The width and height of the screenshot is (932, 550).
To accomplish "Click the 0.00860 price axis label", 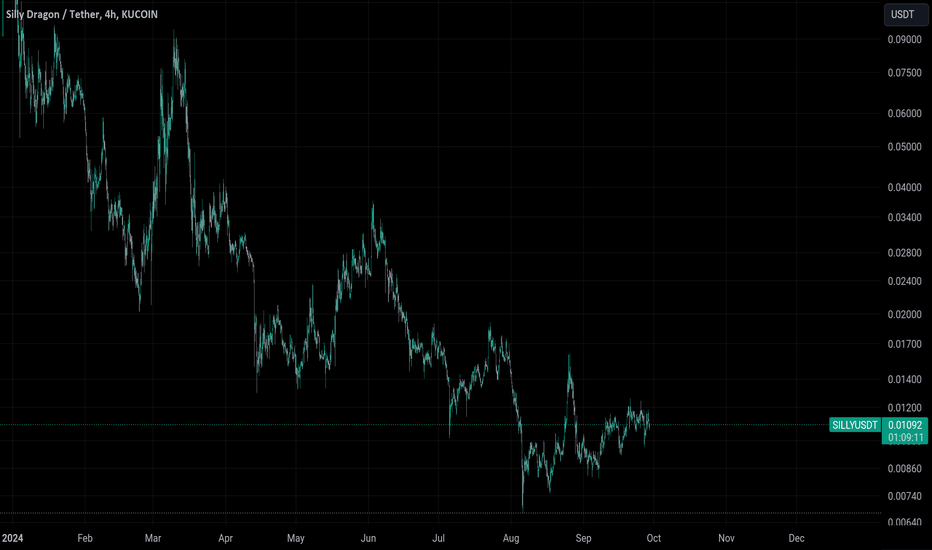I will click(904, 469).
